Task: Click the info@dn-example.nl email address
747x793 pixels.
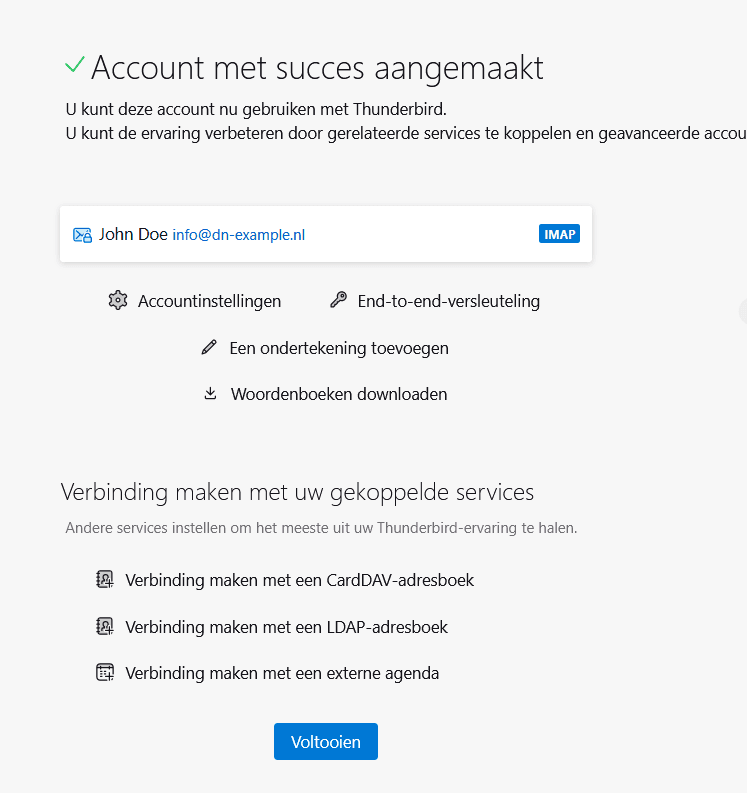Action: pyautogui.click(x=238, y=235)
